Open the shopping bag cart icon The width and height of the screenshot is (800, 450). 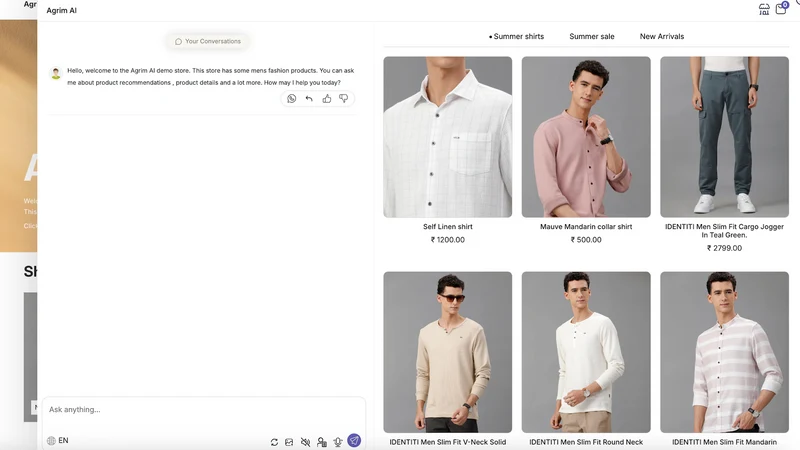[781, 9]
